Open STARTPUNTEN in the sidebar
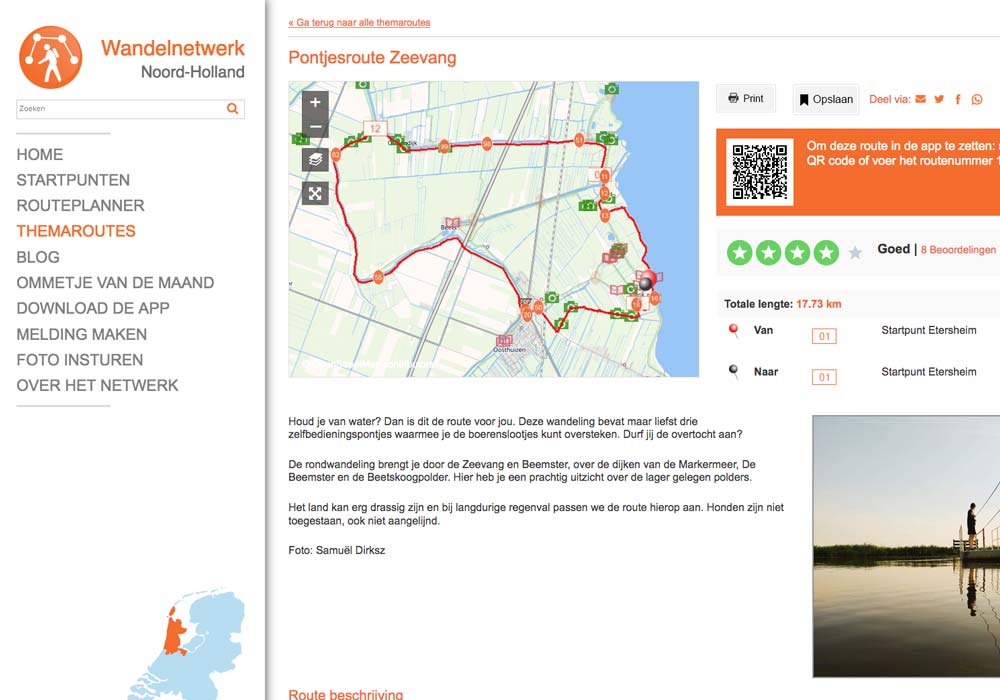 coord(73,180)
